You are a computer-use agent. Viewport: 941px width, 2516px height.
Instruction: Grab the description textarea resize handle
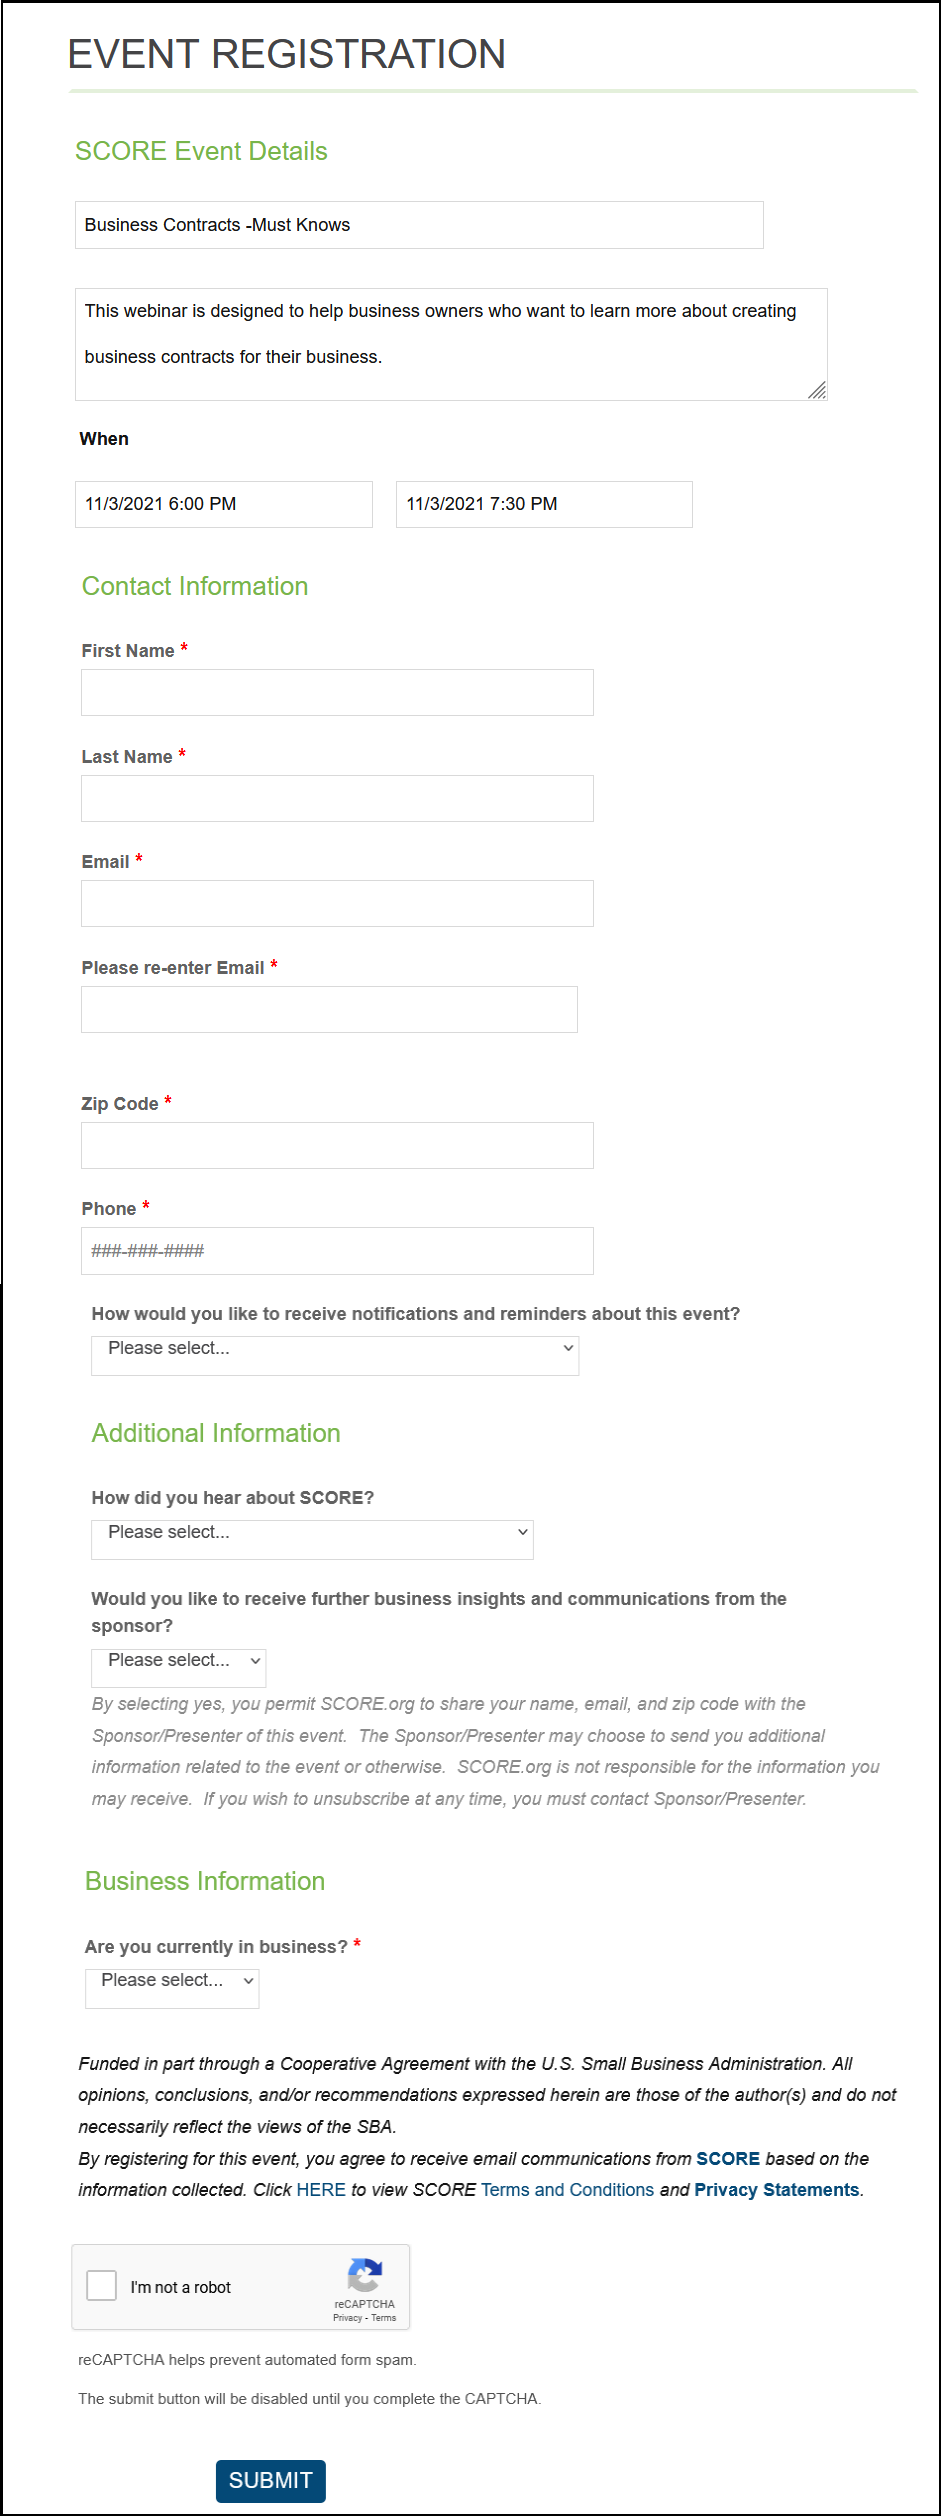click(817, 390)
